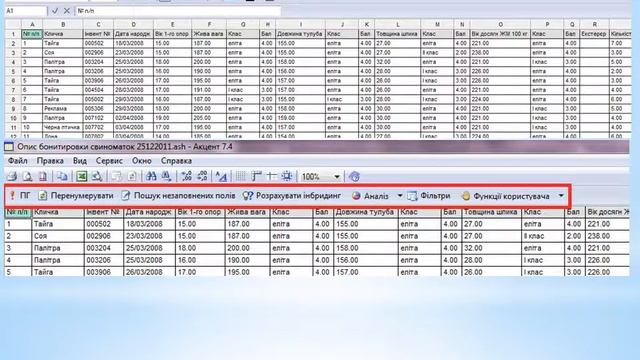The width and height of the screenshot is (640, 360).
Task: Click the A1 name box in spreadsheet
Action: [26, 11]
